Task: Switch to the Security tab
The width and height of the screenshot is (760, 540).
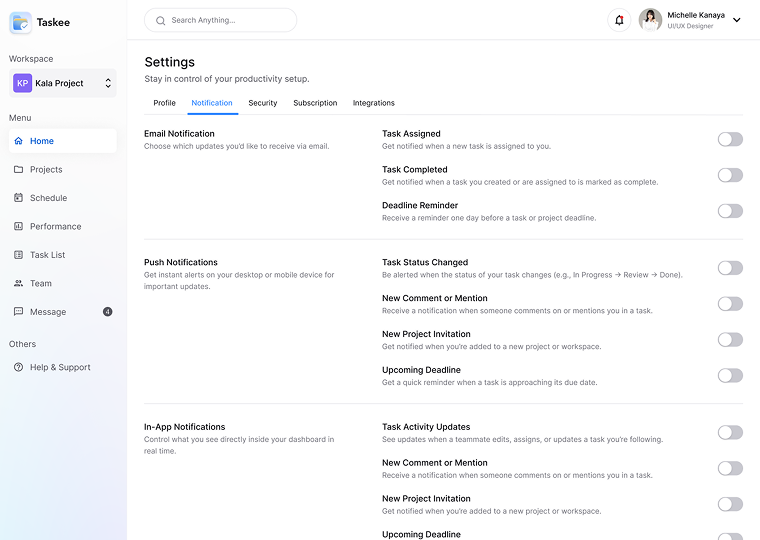Action: tap(263, 103)
